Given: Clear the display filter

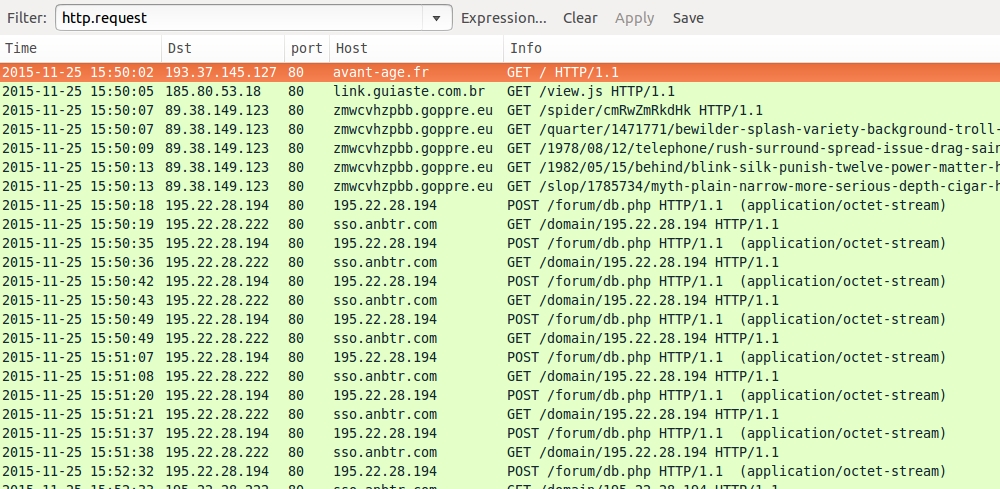Looking at the screenshot, I should coord(580,18).
